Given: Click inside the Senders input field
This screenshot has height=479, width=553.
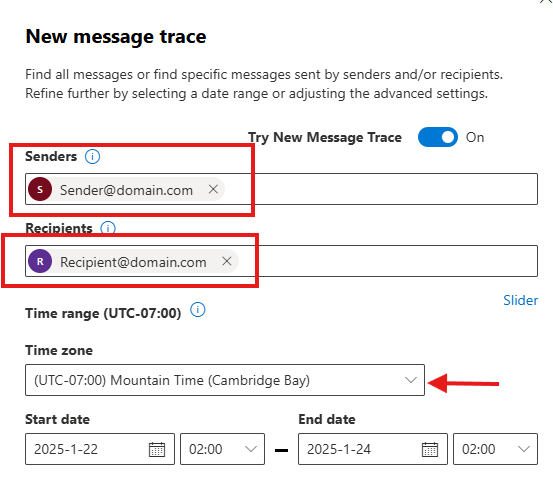Looking at the screenshot, I should (x=381, y=189).
